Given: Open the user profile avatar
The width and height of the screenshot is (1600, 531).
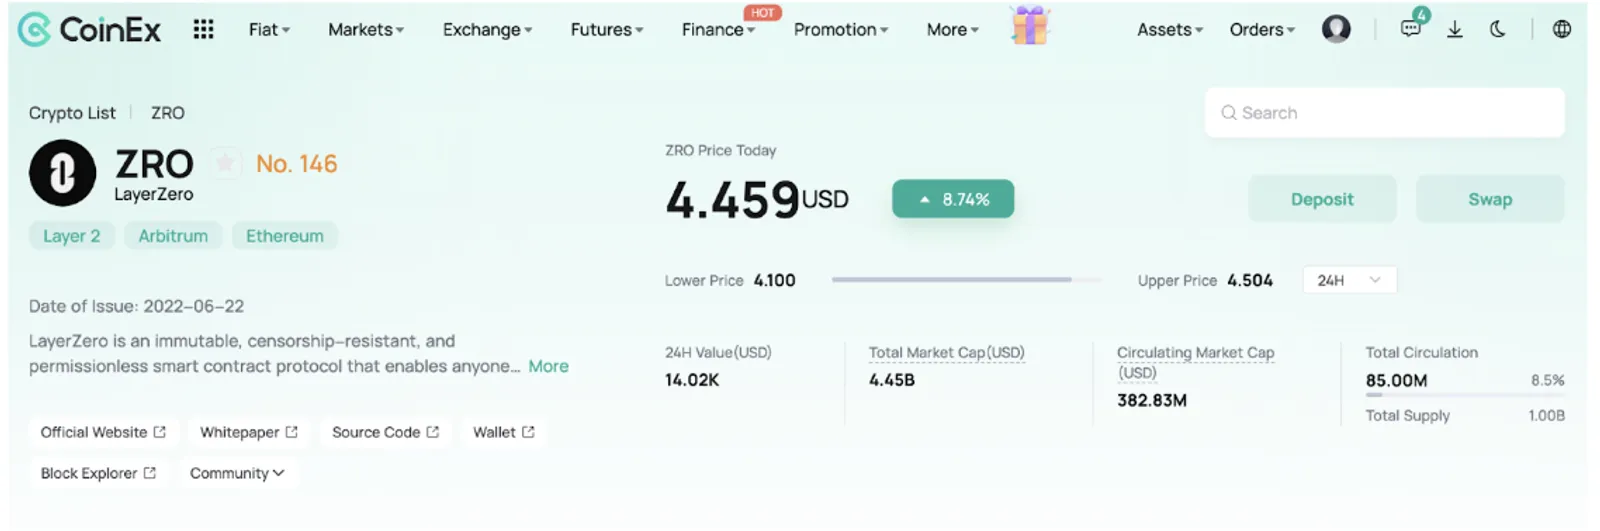Looking at the screenshot, I should pos(1336,29).
